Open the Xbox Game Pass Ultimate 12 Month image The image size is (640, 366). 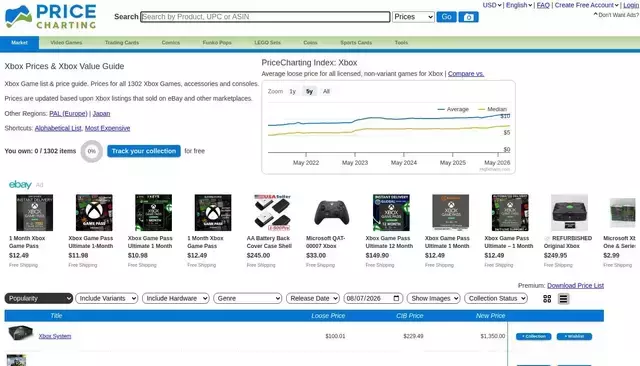[x=391, y=213]
